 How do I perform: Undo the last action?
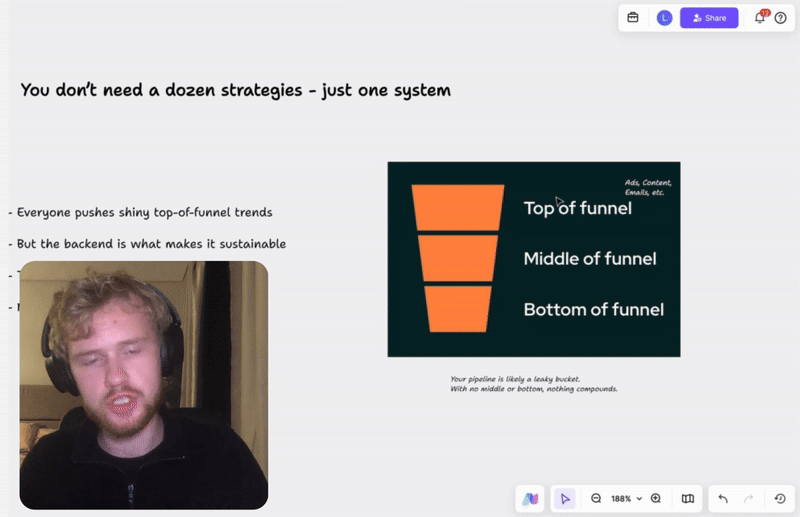point(723,498)
